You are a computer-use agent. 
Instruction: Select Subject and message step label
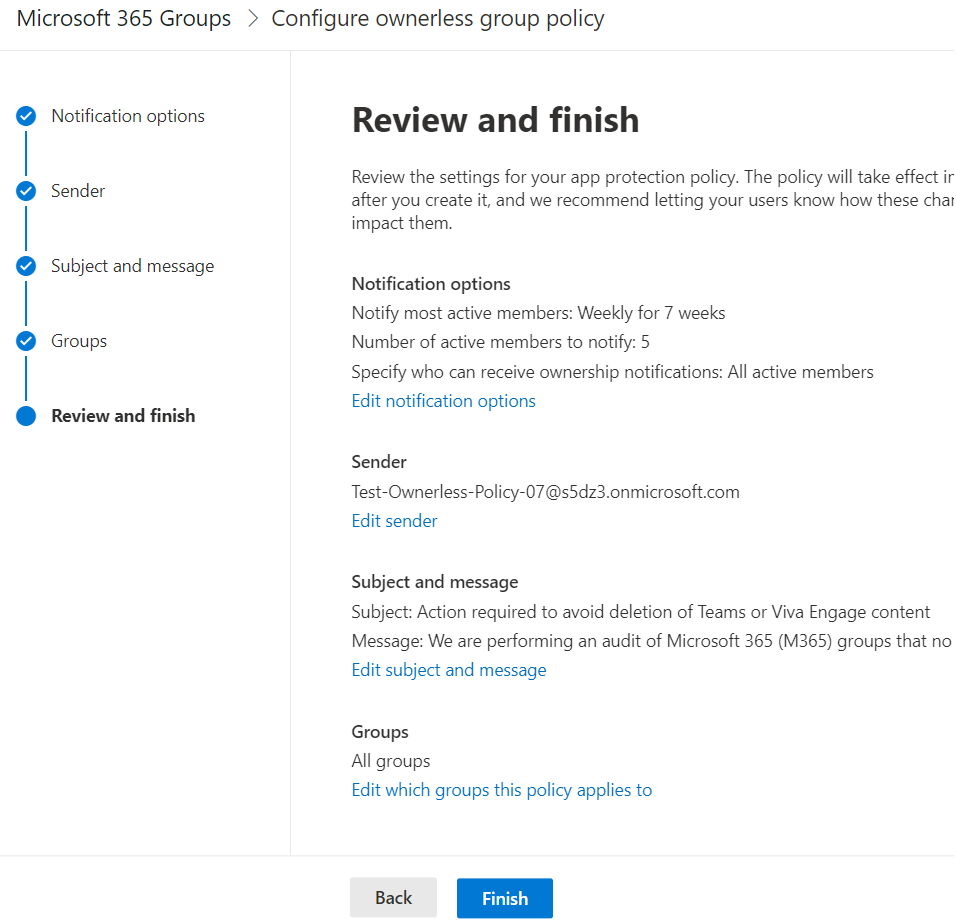pyautogui.click(x=132, y=266)
